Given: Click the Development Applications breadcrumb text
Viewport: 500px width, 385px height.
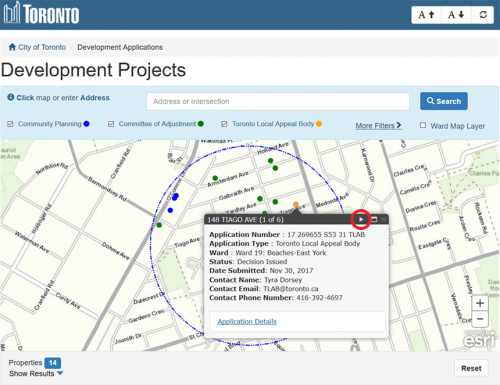Looking at the screenshot, I should (x=120, y=47).
